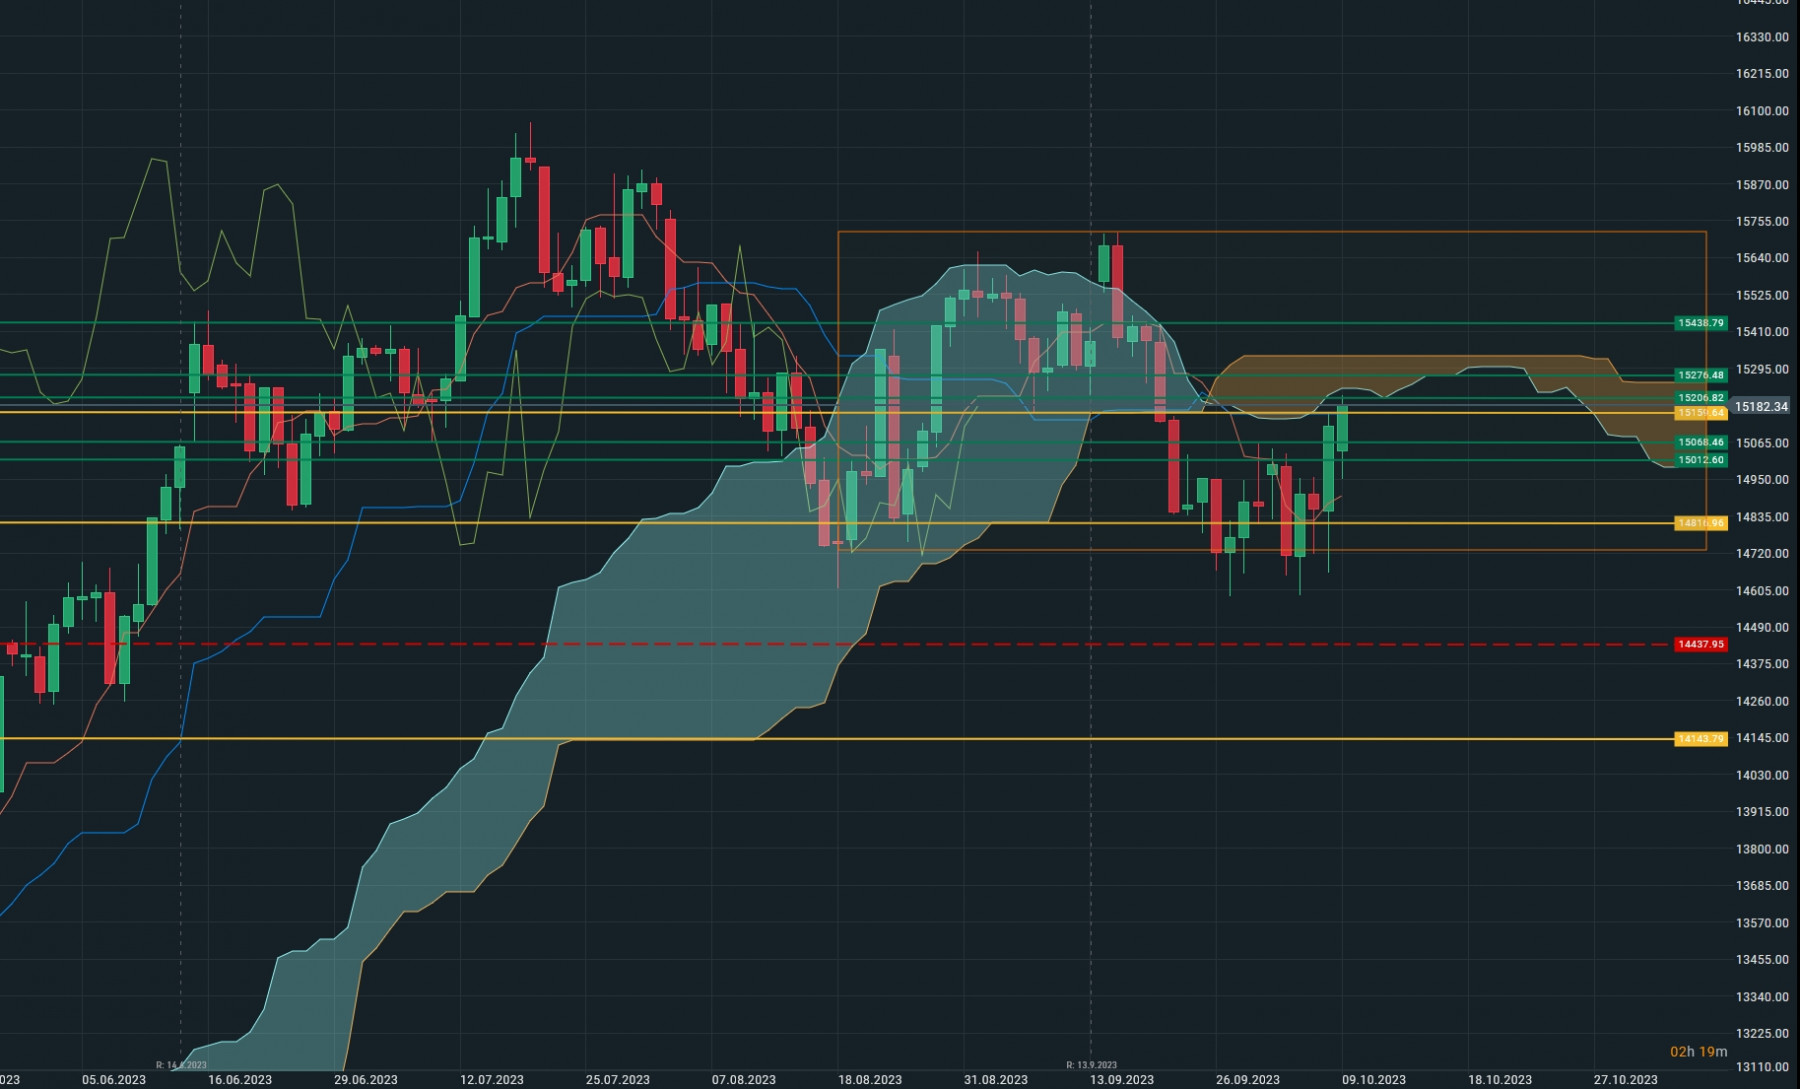Select the 18.08.2023 date axis label
Viewport: 1800px width, 1089px height.
870,1080
